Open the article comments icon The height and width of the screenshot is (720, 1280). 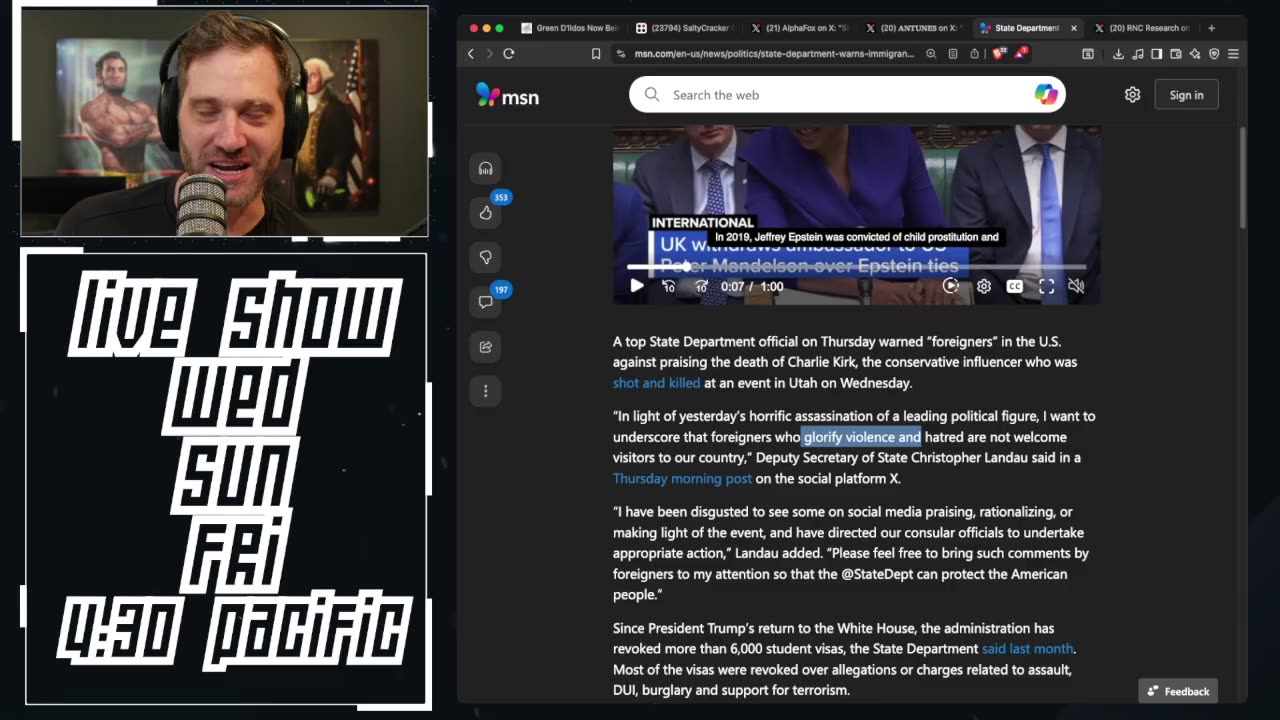485,301
